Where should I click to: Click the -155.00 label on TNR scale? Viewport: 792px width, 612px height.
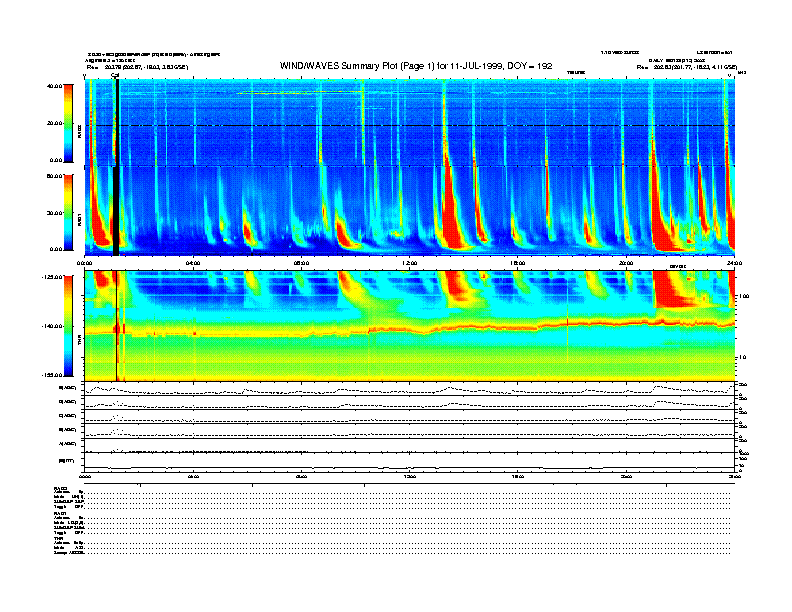(52, 375)
